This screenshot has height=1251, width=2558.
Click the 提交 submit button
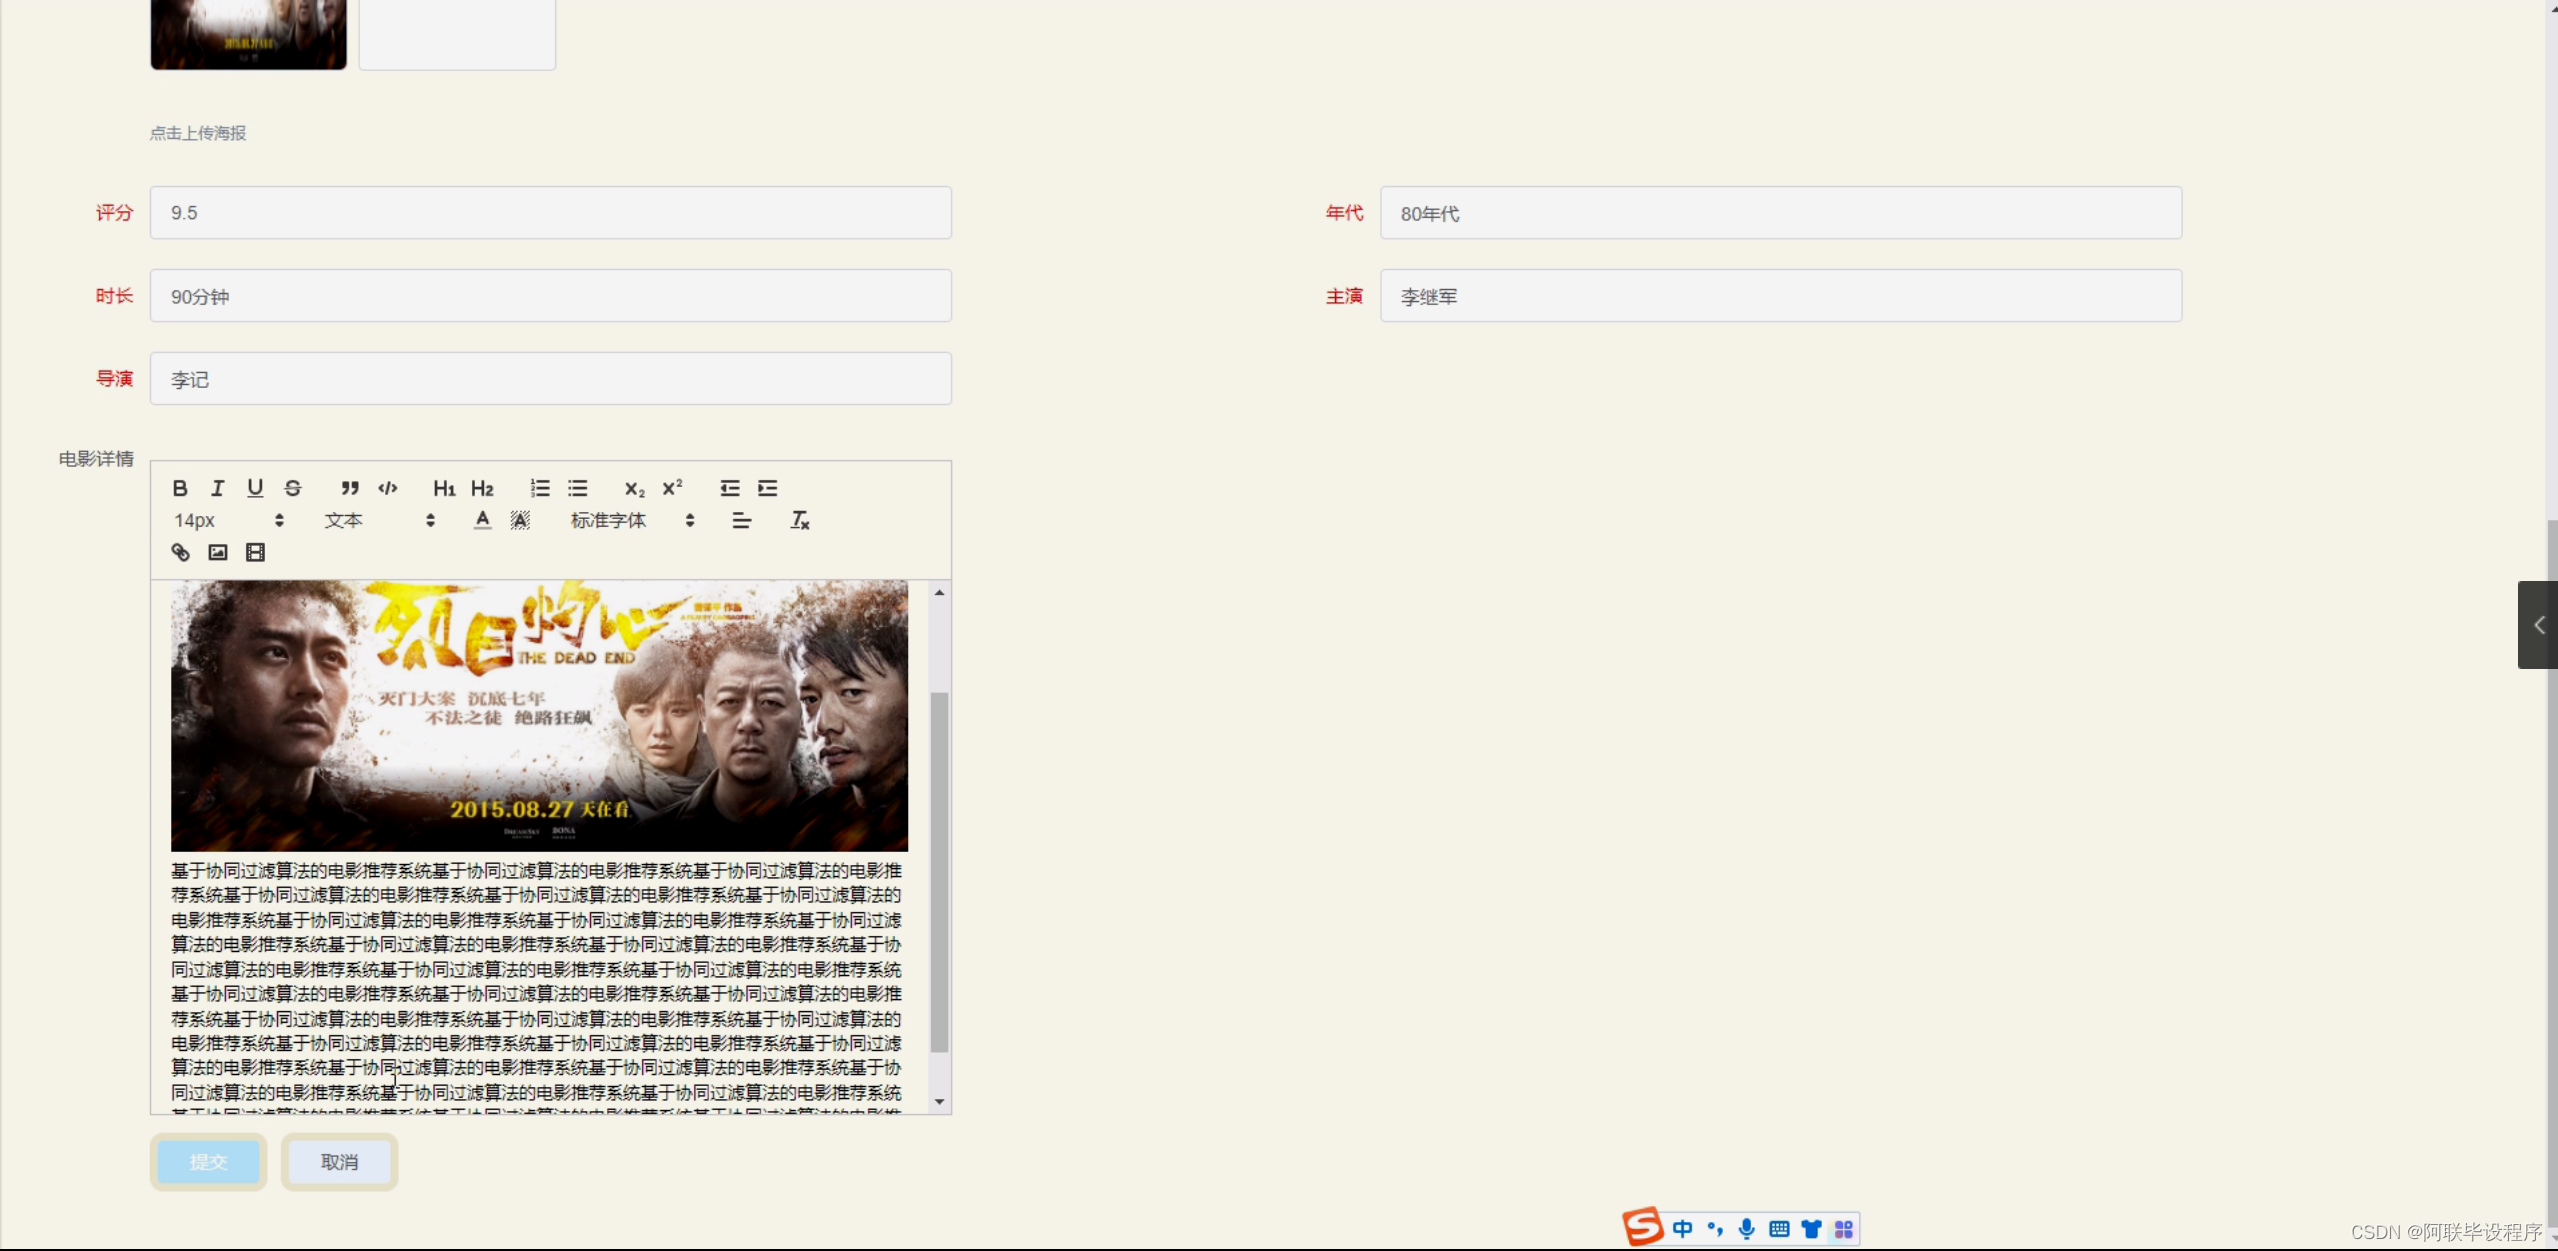tap(208, 1162)
